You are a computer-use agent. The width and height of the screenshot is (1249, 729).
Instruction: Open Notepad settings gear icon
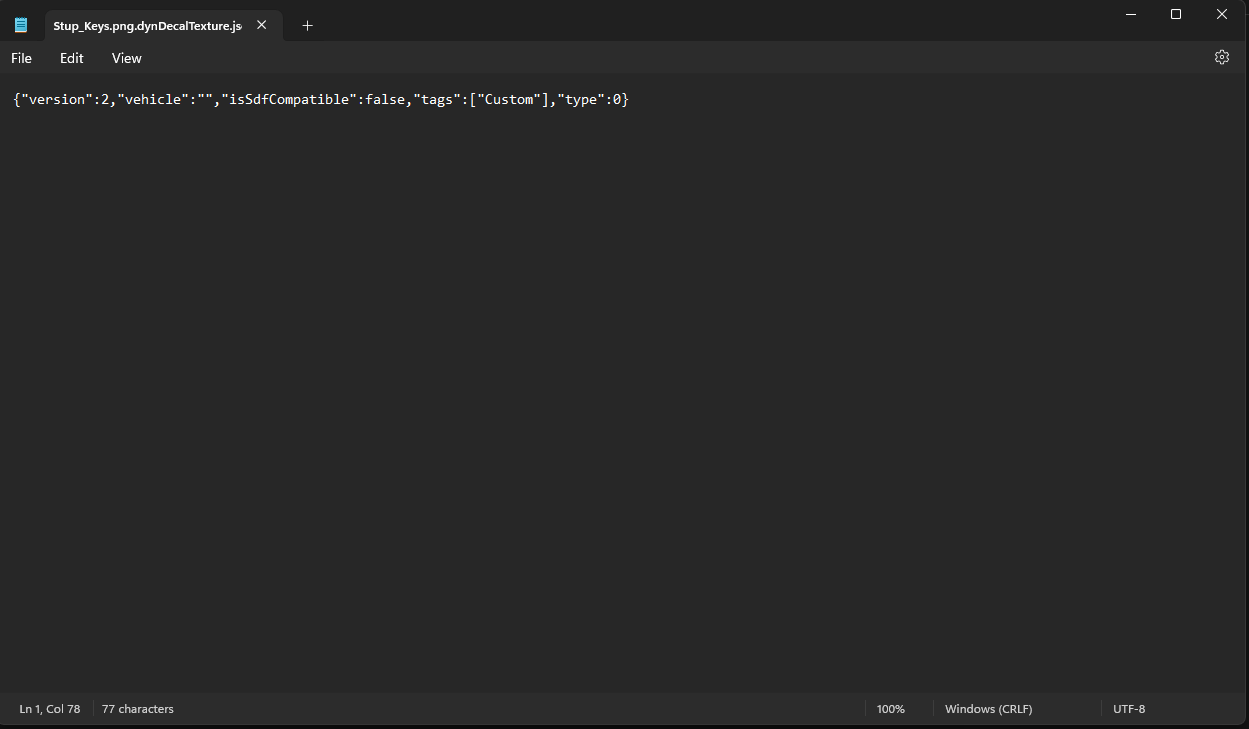tap(1221, 57)
